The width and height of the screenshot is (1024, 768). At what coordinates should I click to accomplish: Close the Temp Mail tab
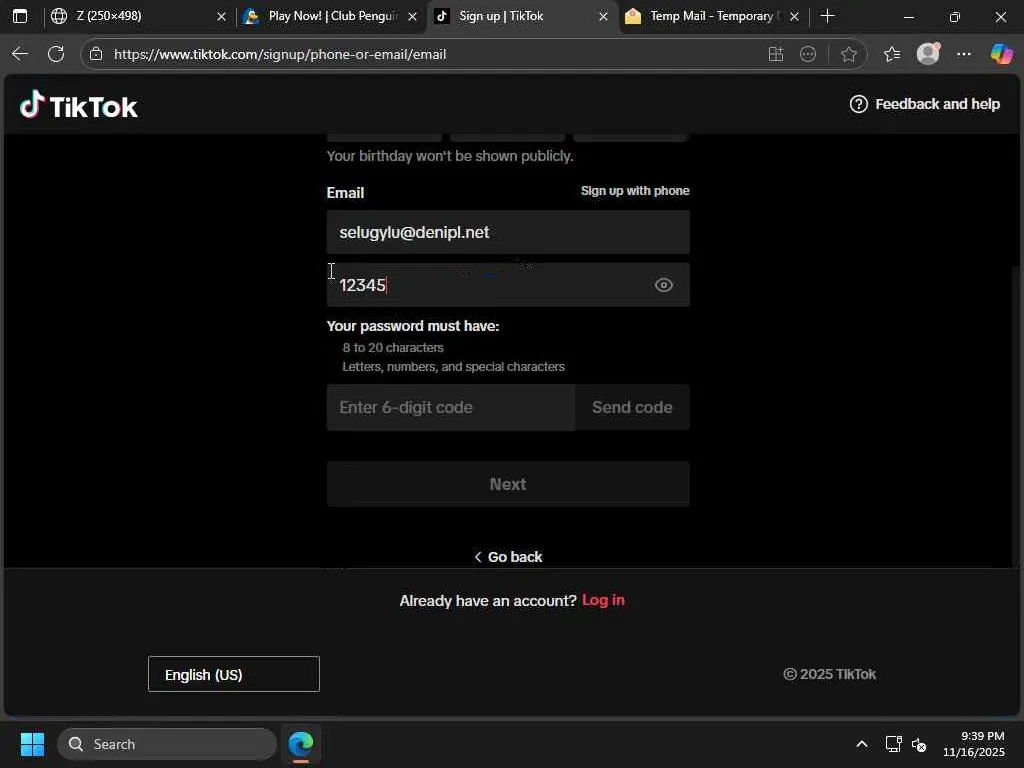tap(794, 16)
